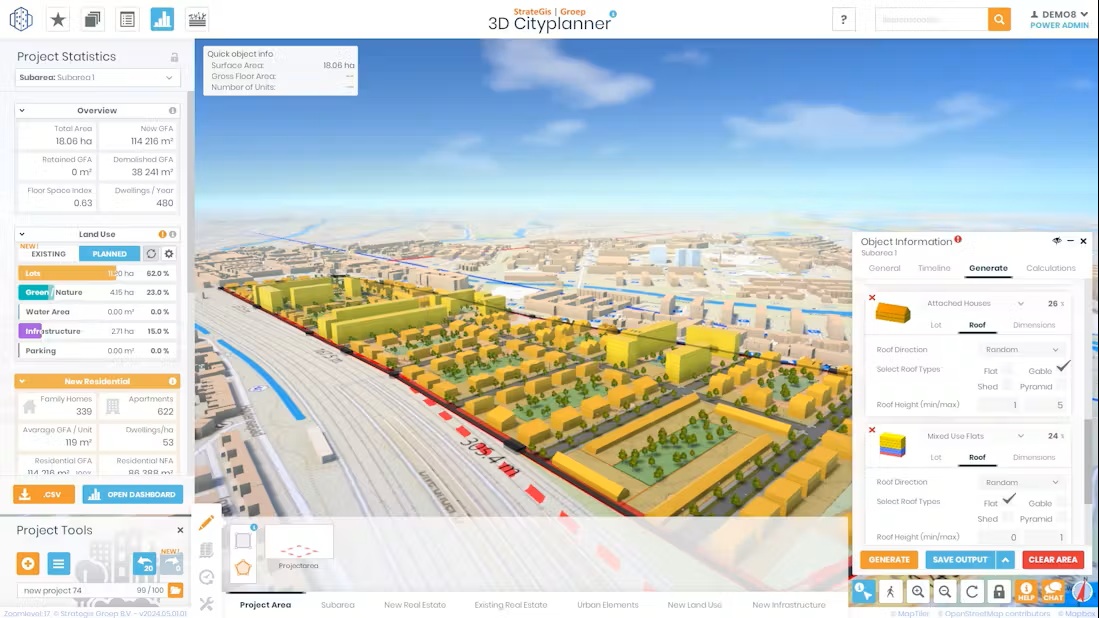The width and height of the screenshot is (1099, 618).
Task: Collapse the New Residential section
Action: click(x=22, y=381)
